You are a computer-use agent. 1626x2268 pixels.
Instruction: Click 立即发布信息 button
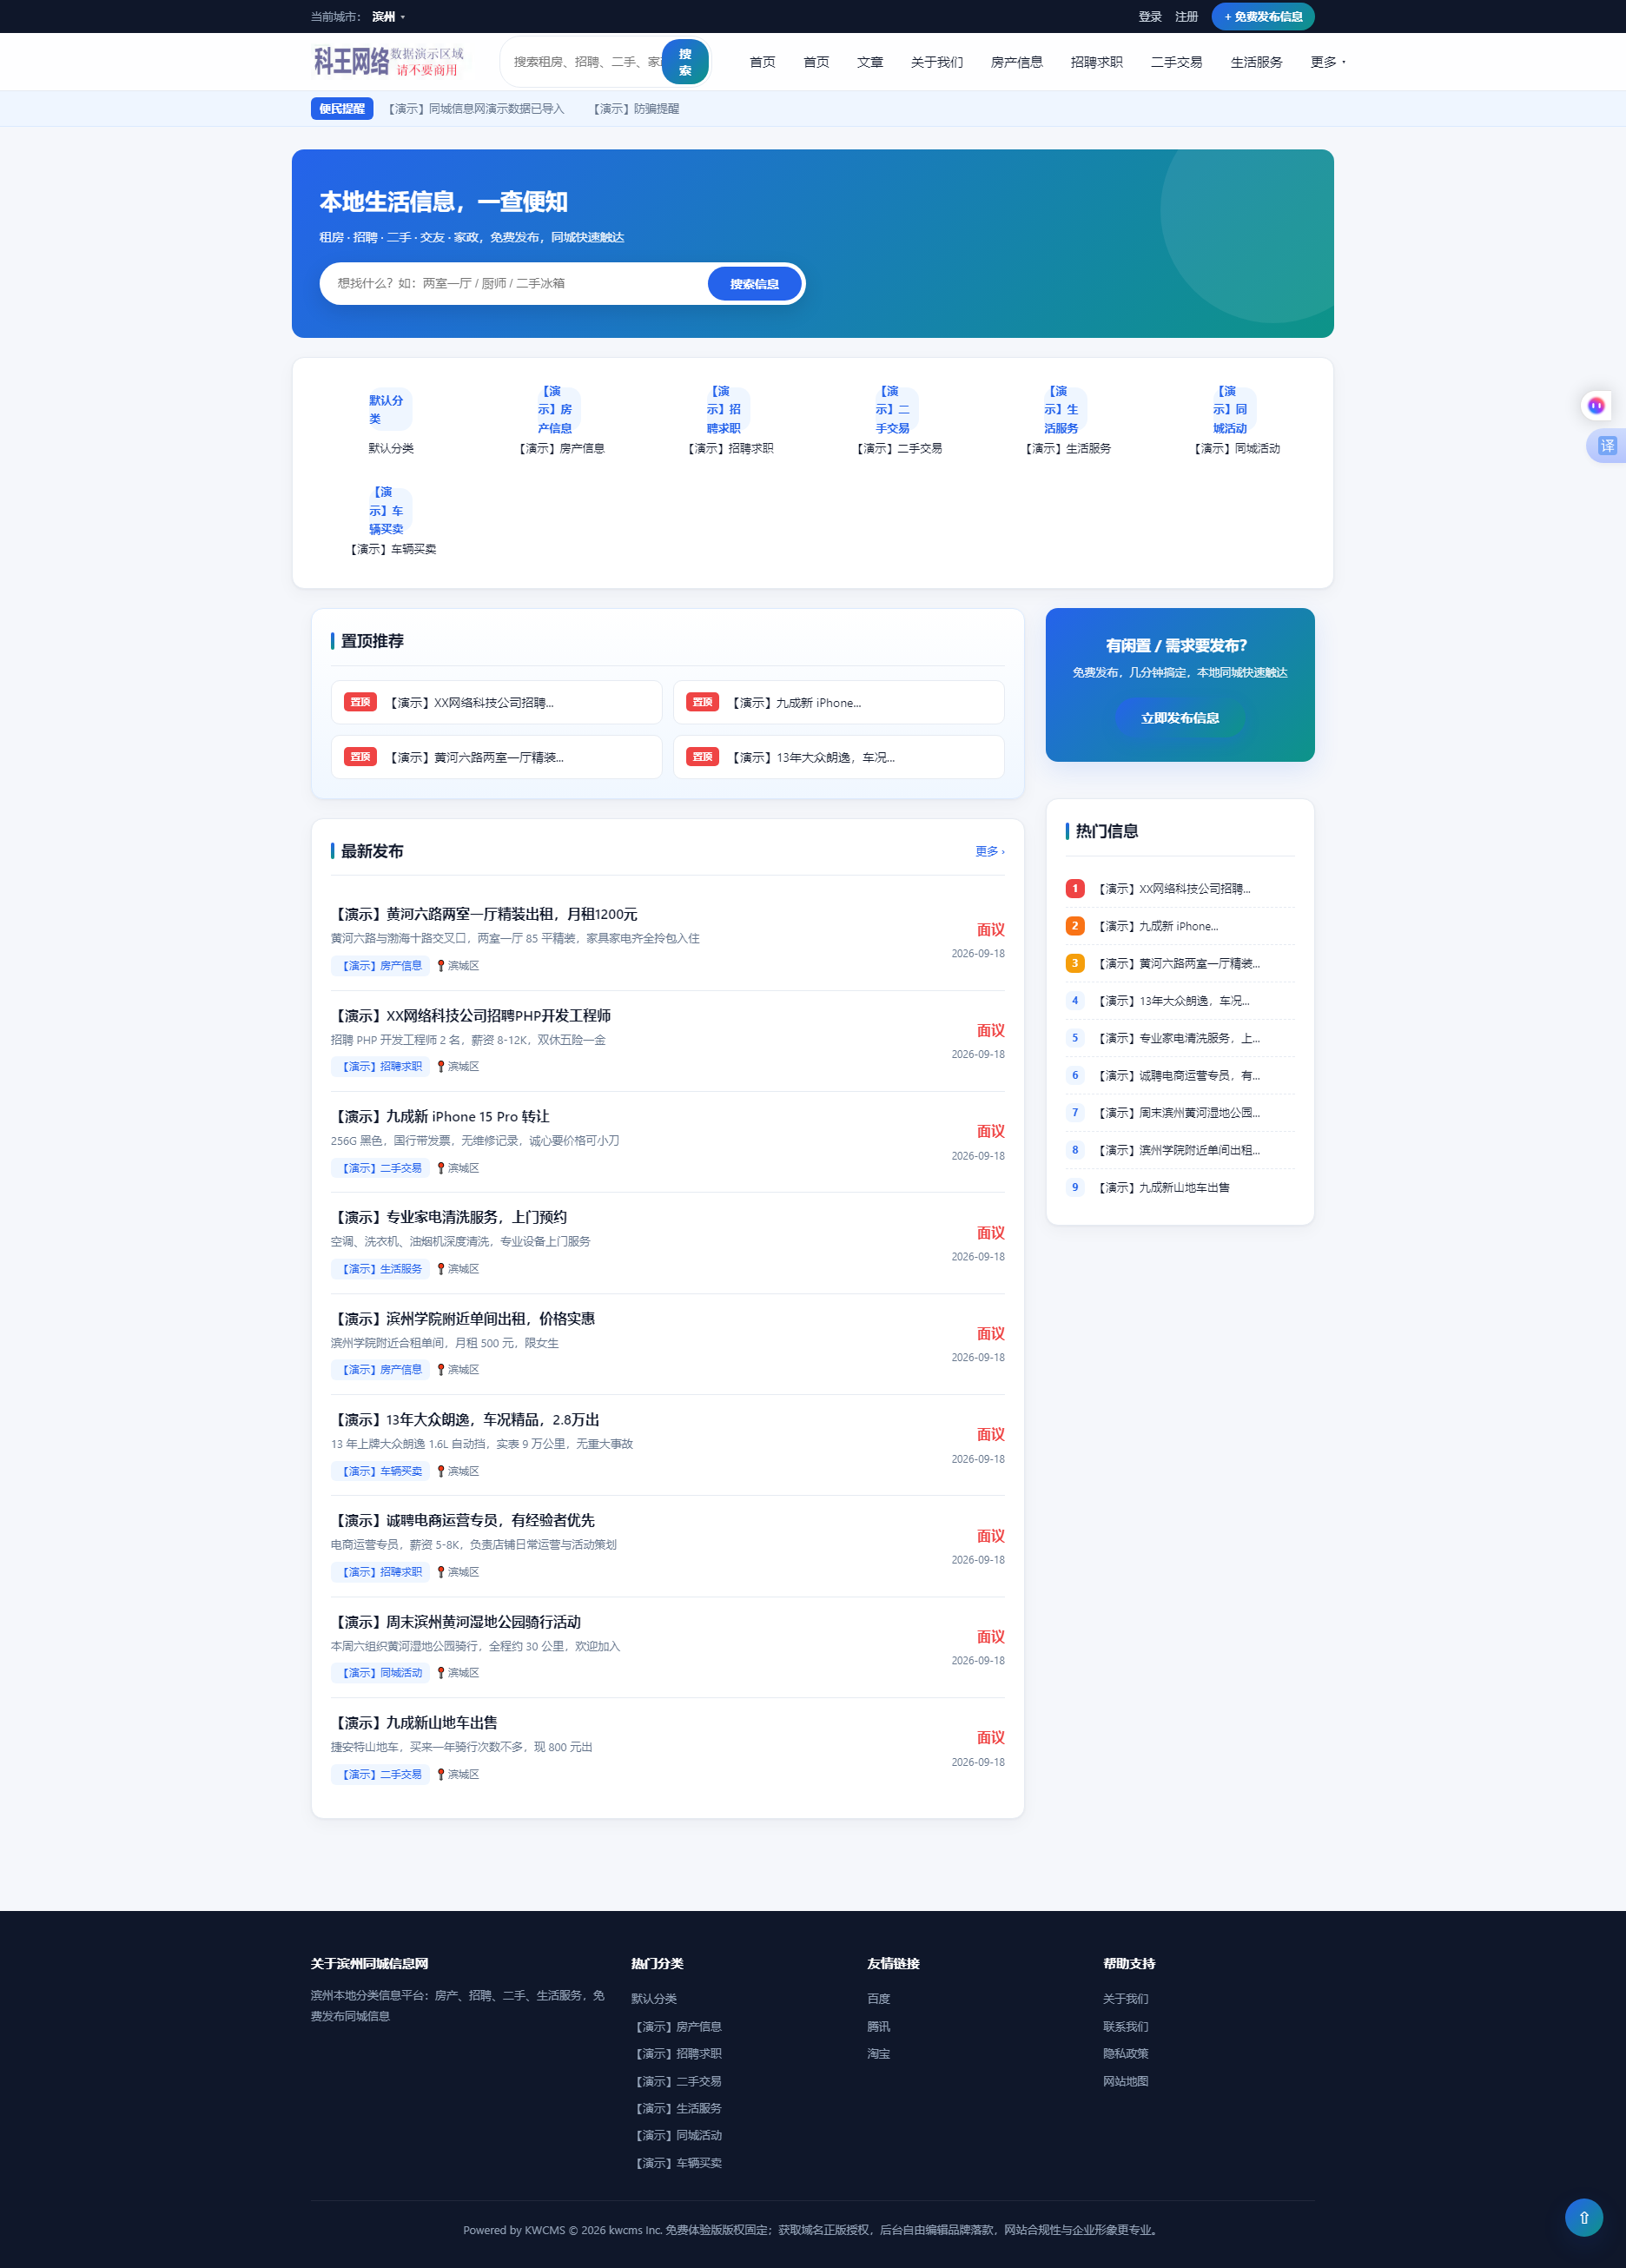1179,718
